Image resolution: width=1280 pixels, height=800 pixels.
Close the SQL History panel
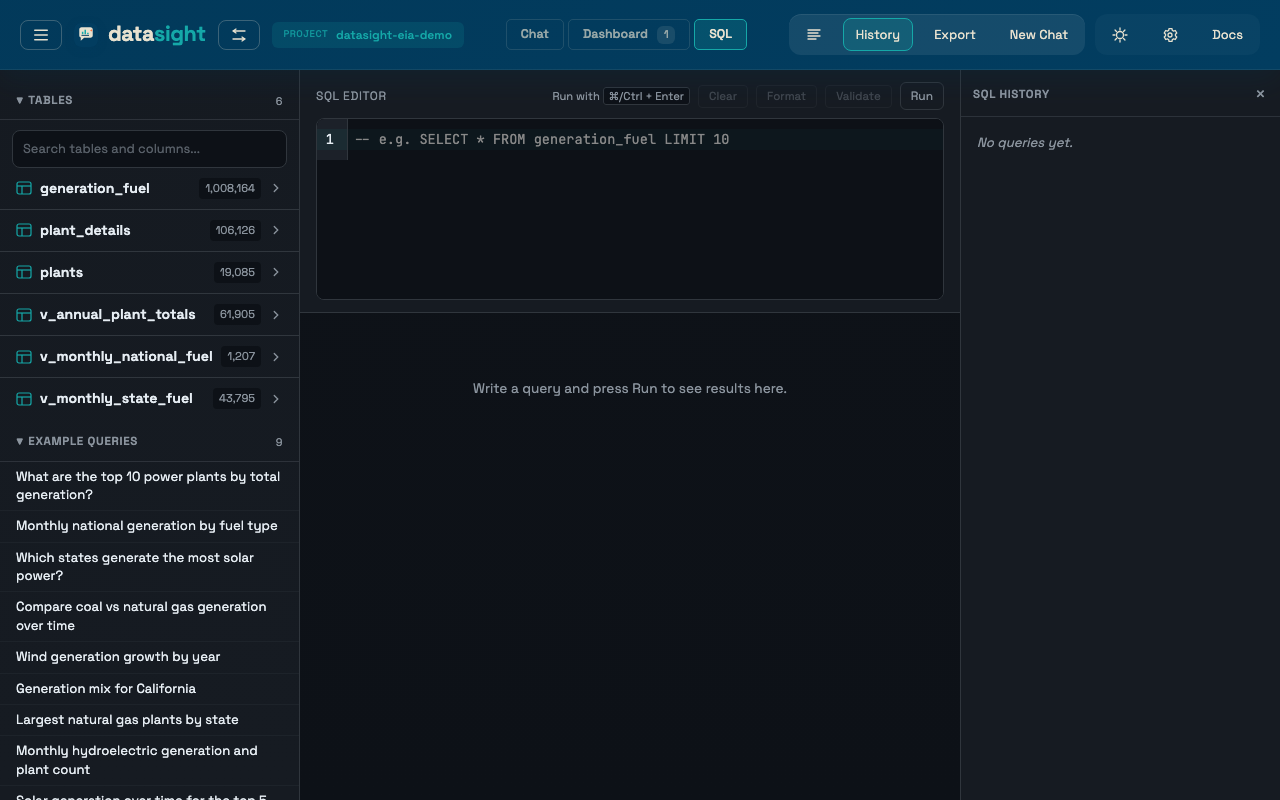[x=1260, y=93]
